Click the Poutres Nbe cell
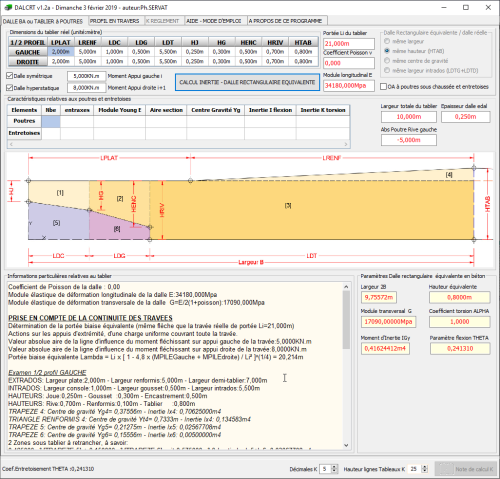This screenshot has width=500, height=479. click(51, 121)
